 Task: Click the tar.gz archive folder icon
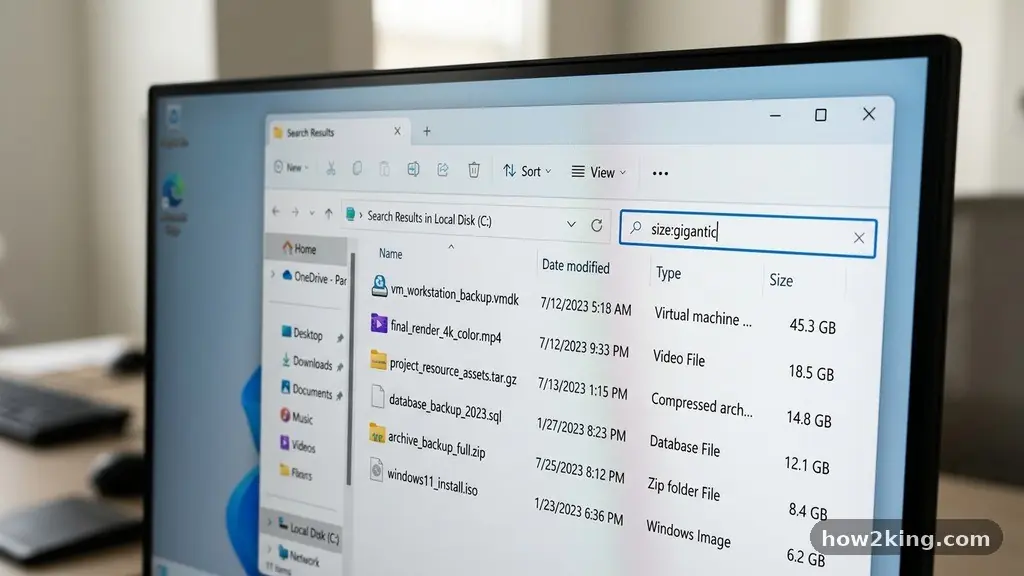378,360
